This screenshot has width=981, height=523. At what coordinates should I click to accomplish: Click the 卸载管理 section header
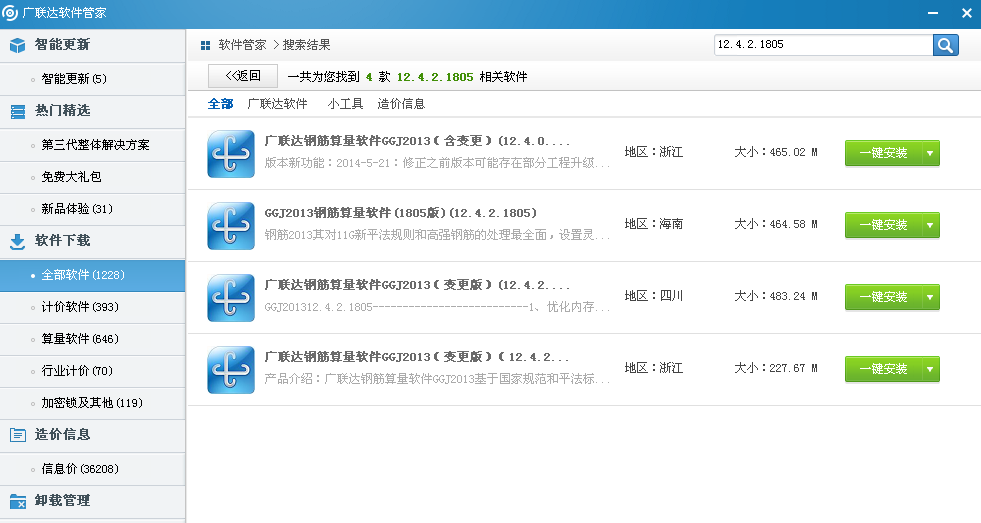[93, 501]
